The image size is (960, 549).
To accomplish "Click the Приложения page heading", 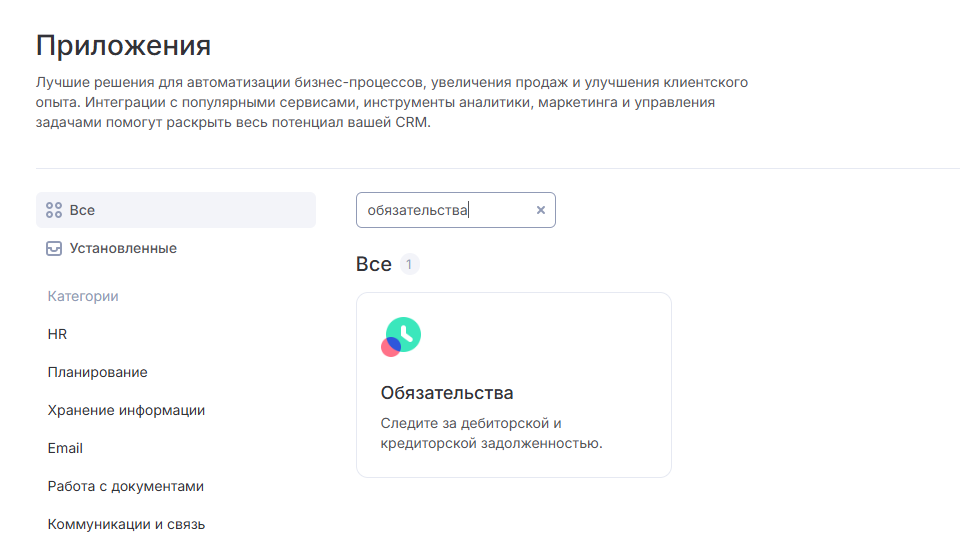I will (123, 46).
